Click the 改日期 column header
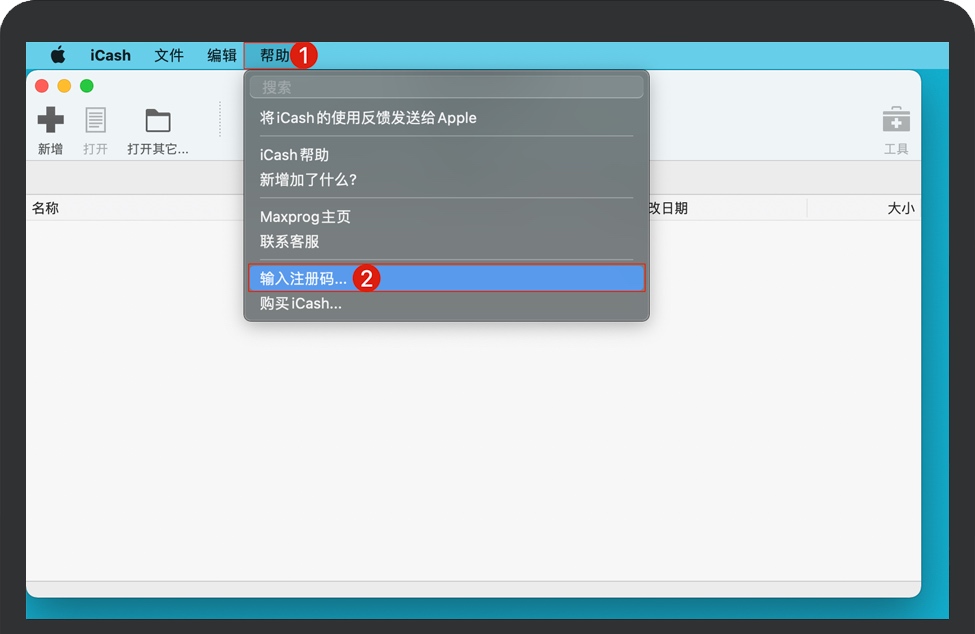The image size is (975, 634). 668,208
